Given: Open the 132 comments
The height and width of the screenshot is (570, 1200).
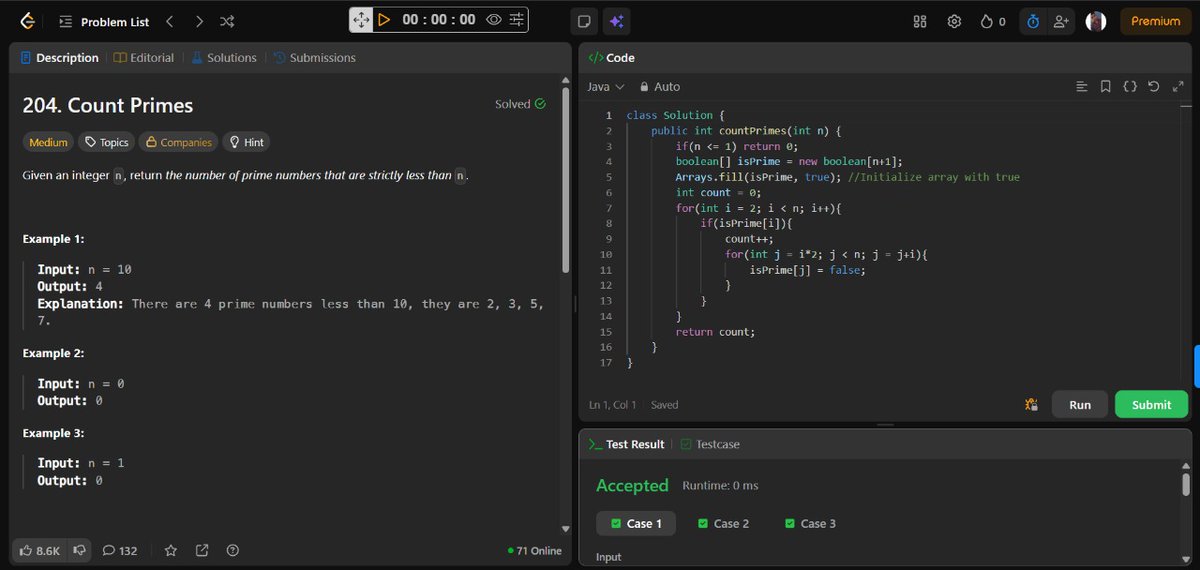Looking at the screenshot, I should 120,551.
